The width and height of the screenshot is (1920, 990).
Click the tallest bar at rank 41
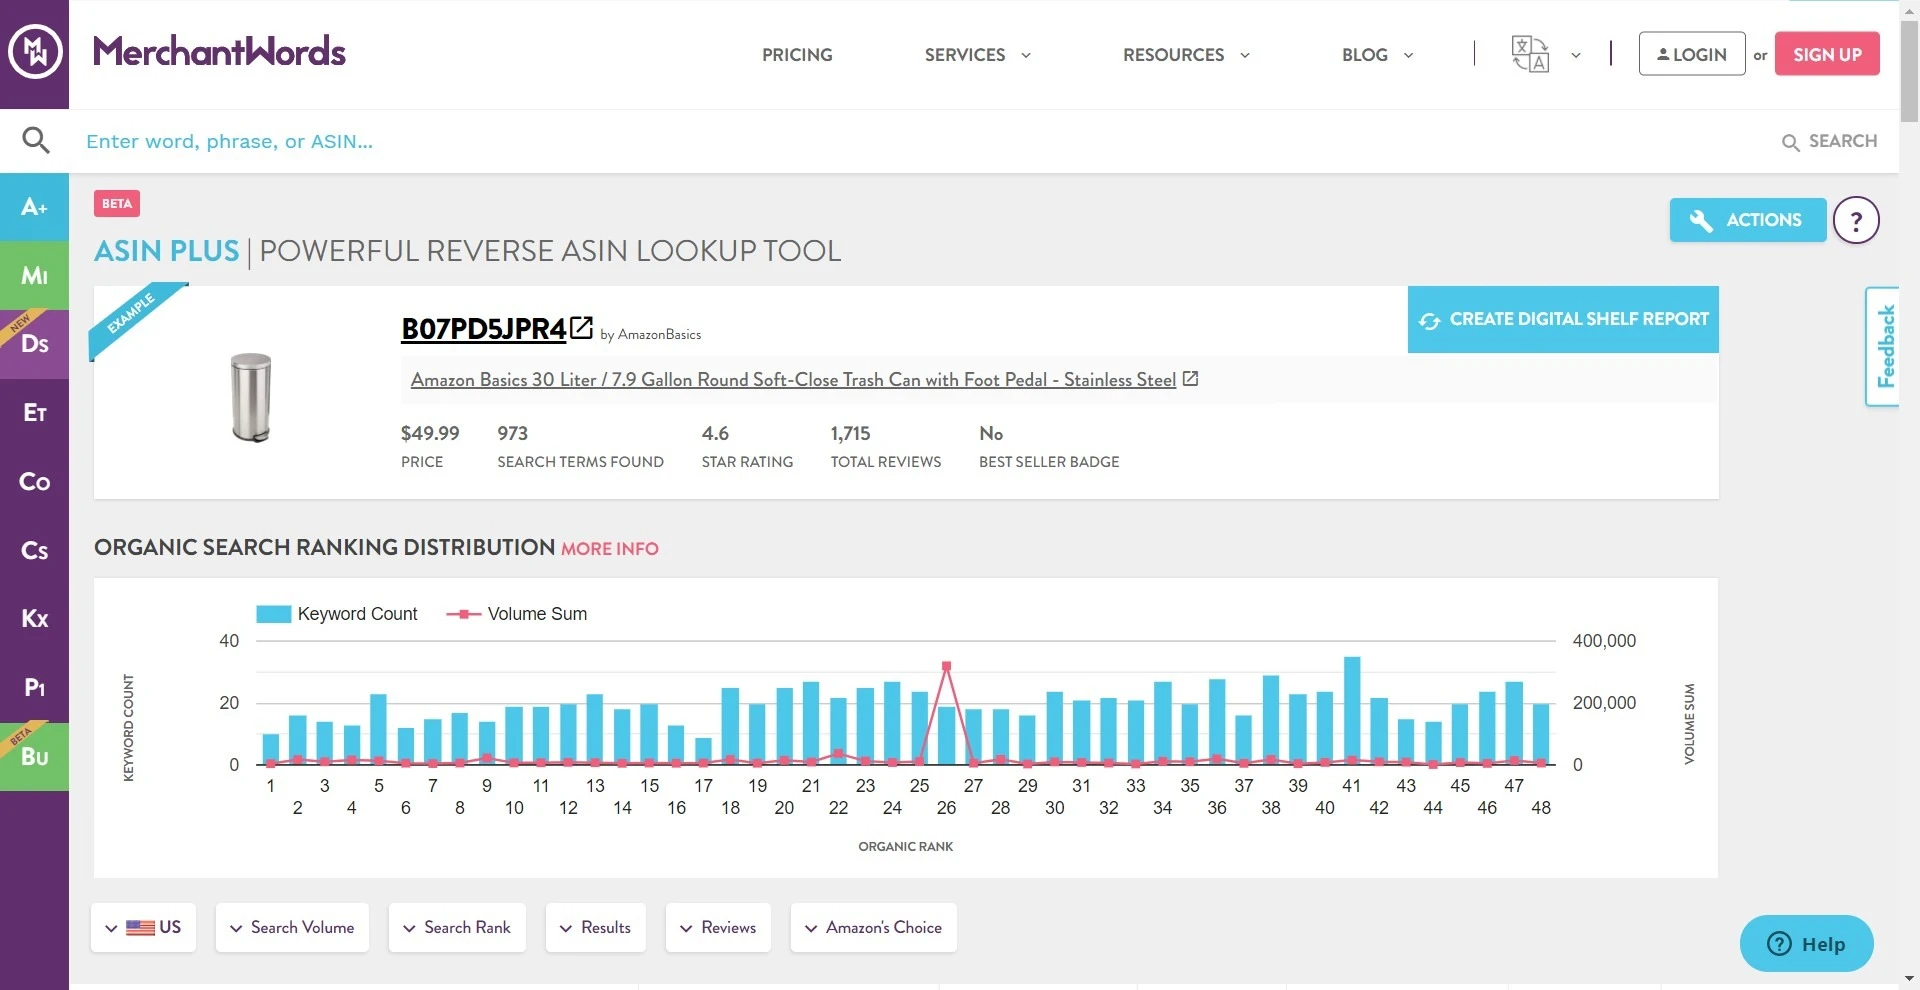1352,710
